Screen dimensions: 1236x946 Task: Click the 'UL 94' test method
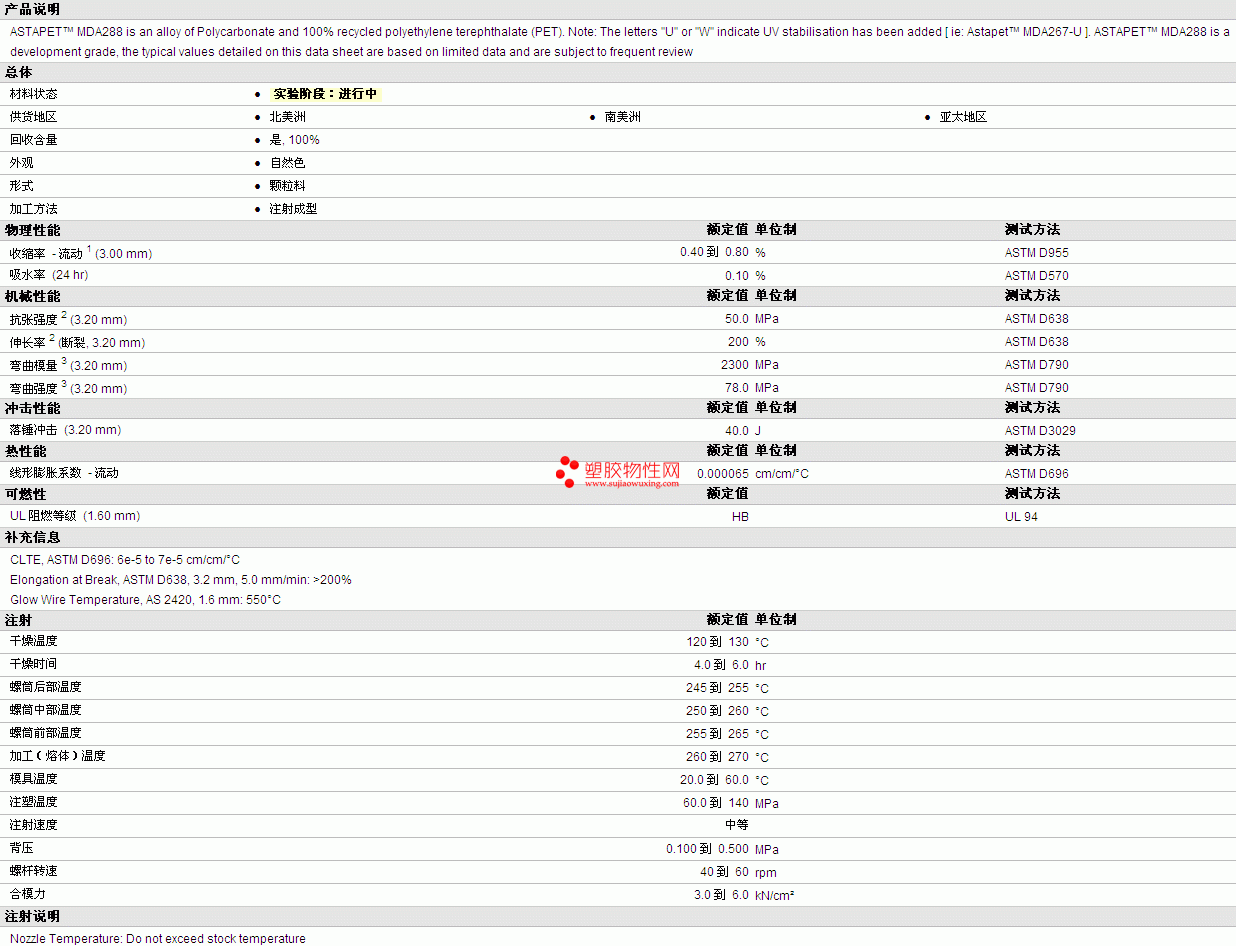[1021, 517]
